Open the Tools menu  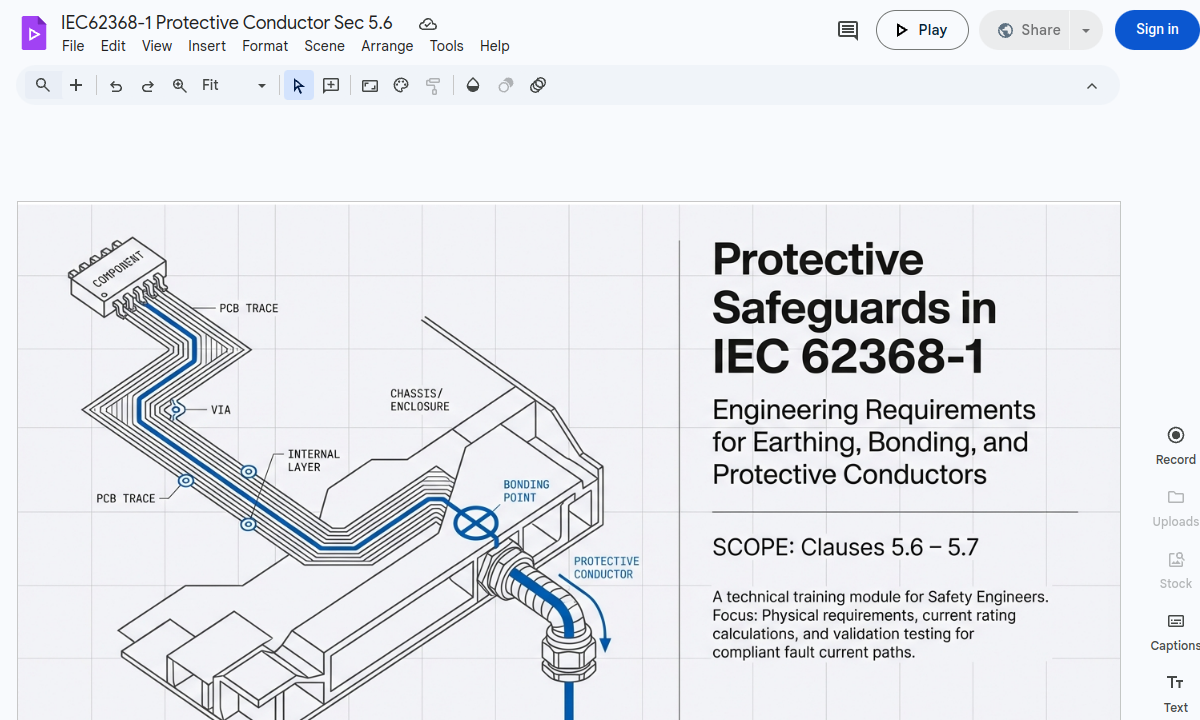[x=446, y=46]
